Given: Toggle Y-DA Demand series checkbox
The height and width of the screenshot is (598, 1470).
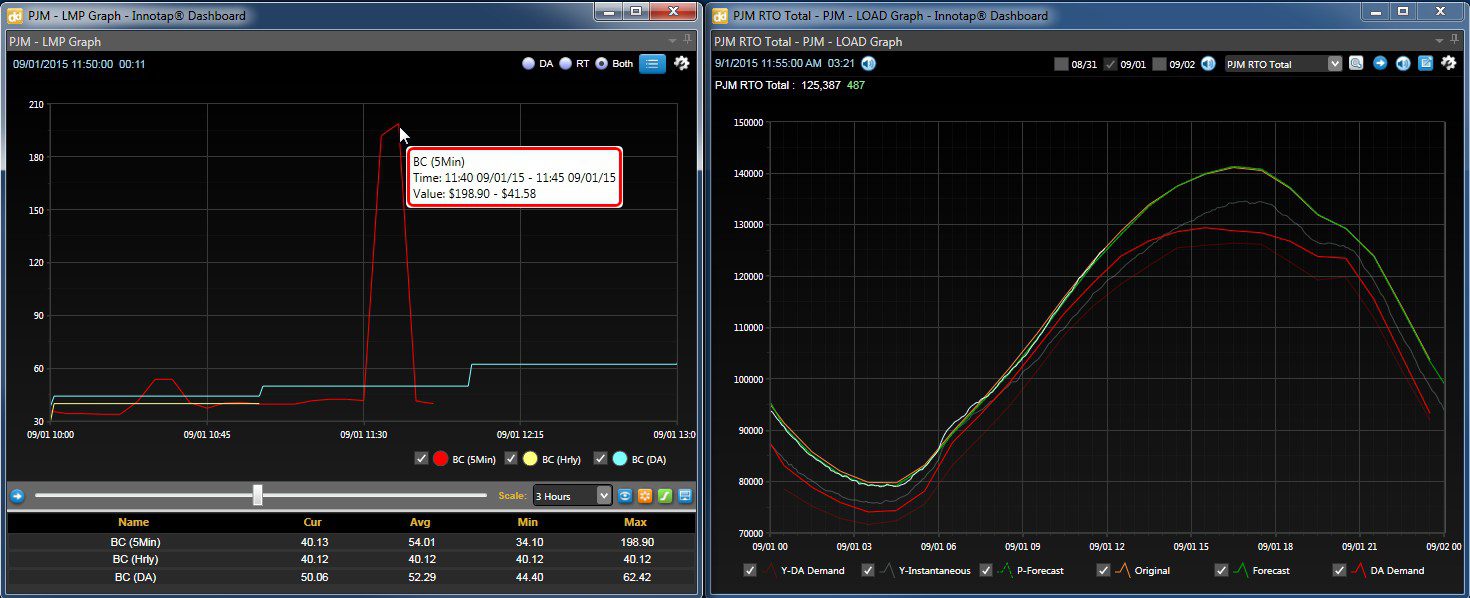Looking at the screenshot, I should pyautogui.click(x=750, y=570).
